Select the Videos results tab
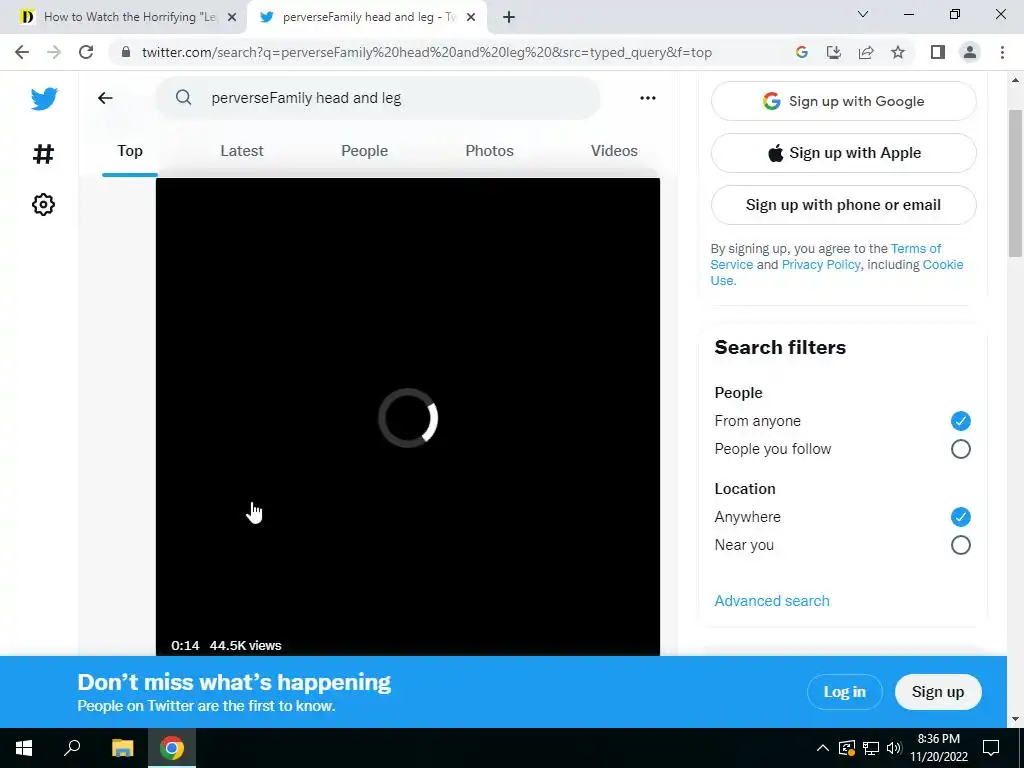Image resolution: width=1024 pixels, height=768 pixels. pos(614,151)
